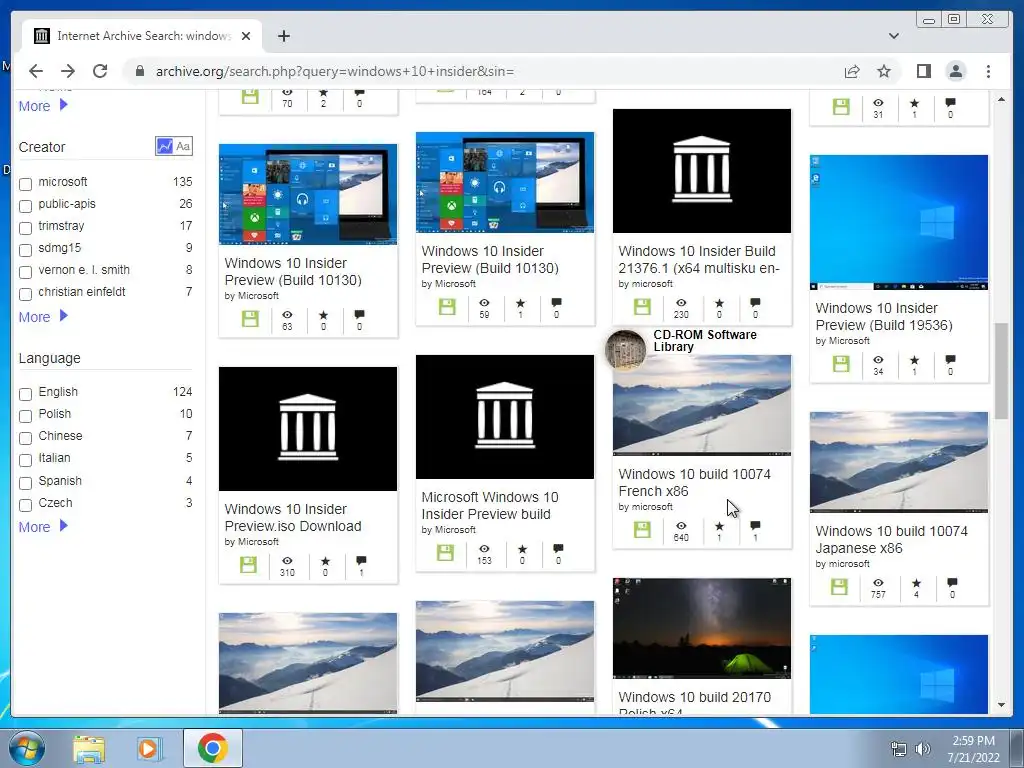Enable the English language filter

click(25, 394)
